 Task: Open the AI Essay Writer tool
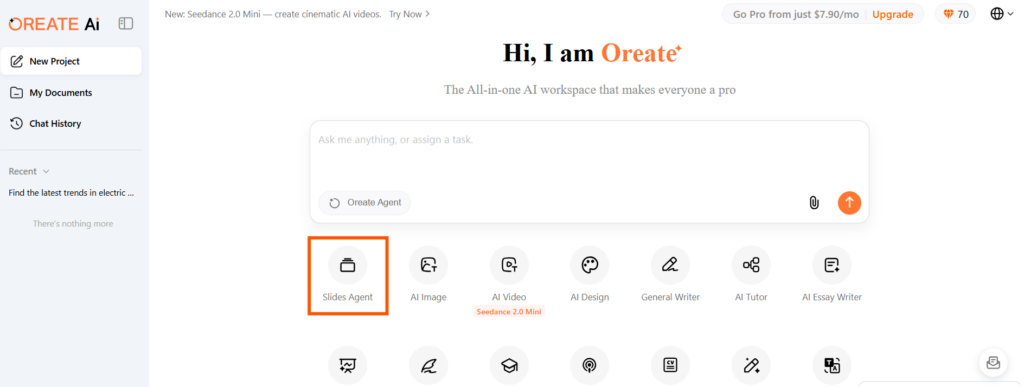831,265
